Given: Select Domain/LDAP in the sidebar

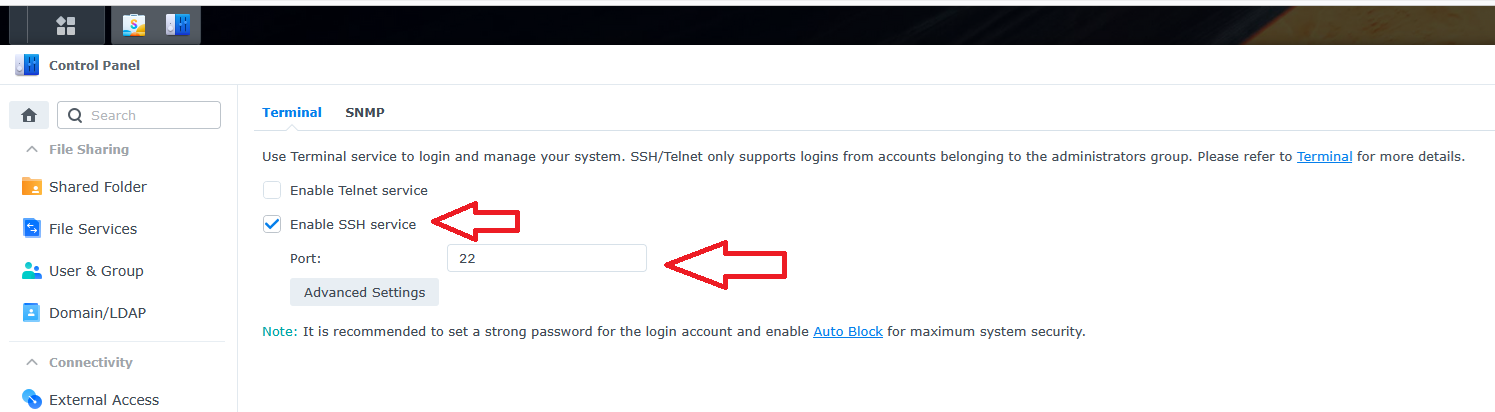Looking at the screenshot, I should click(97, 313).
